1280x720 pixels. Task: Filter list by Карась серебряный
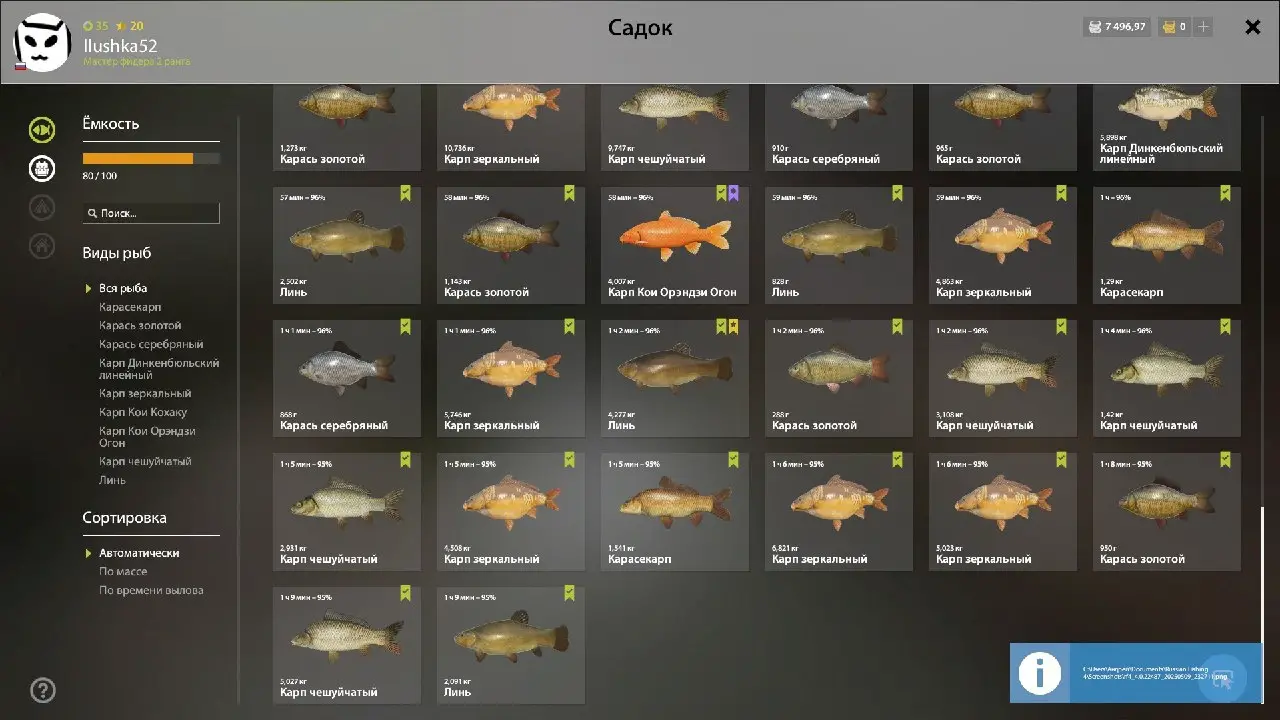(x=151, y=345)
